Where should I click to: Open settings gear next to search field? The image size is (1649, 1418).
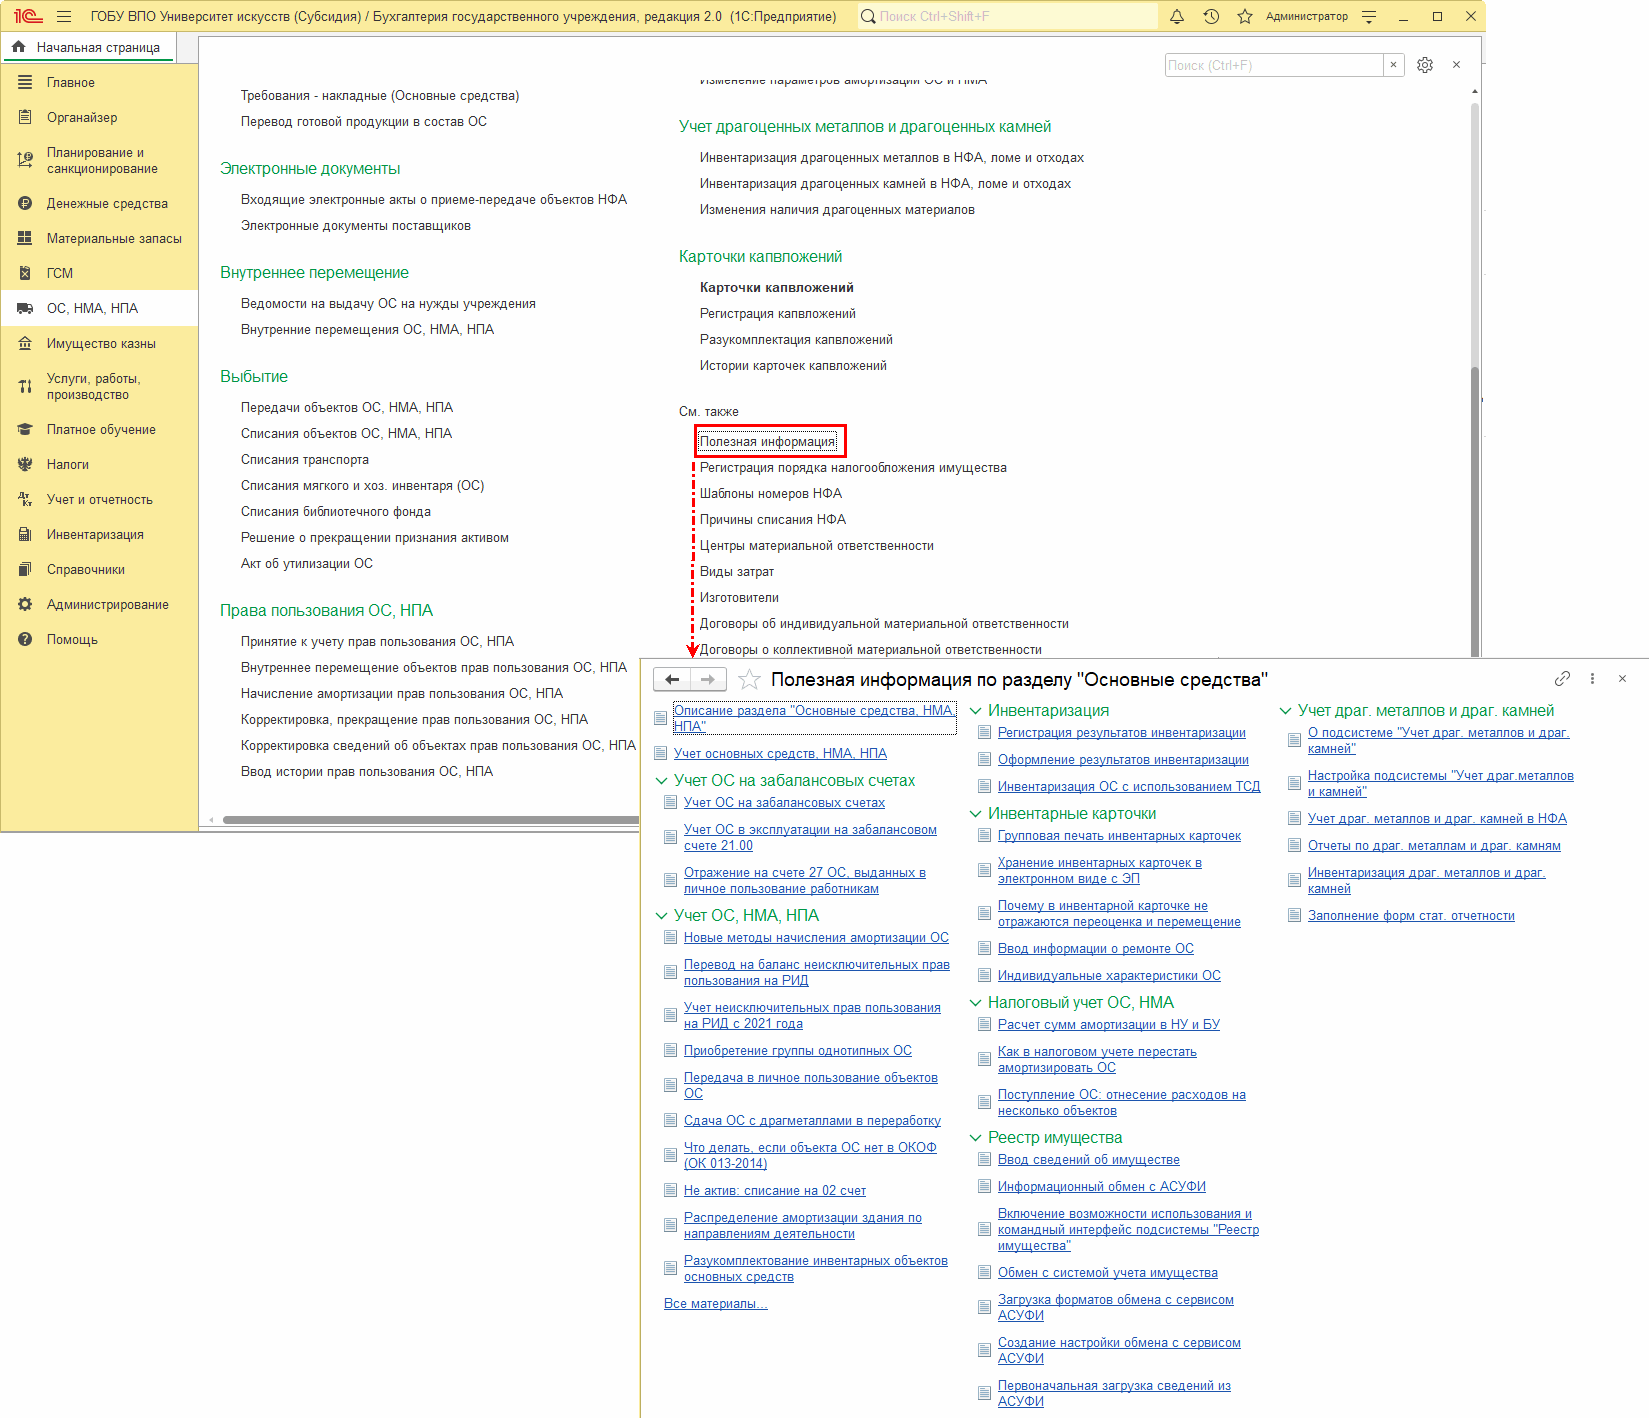click(1425, 65)
